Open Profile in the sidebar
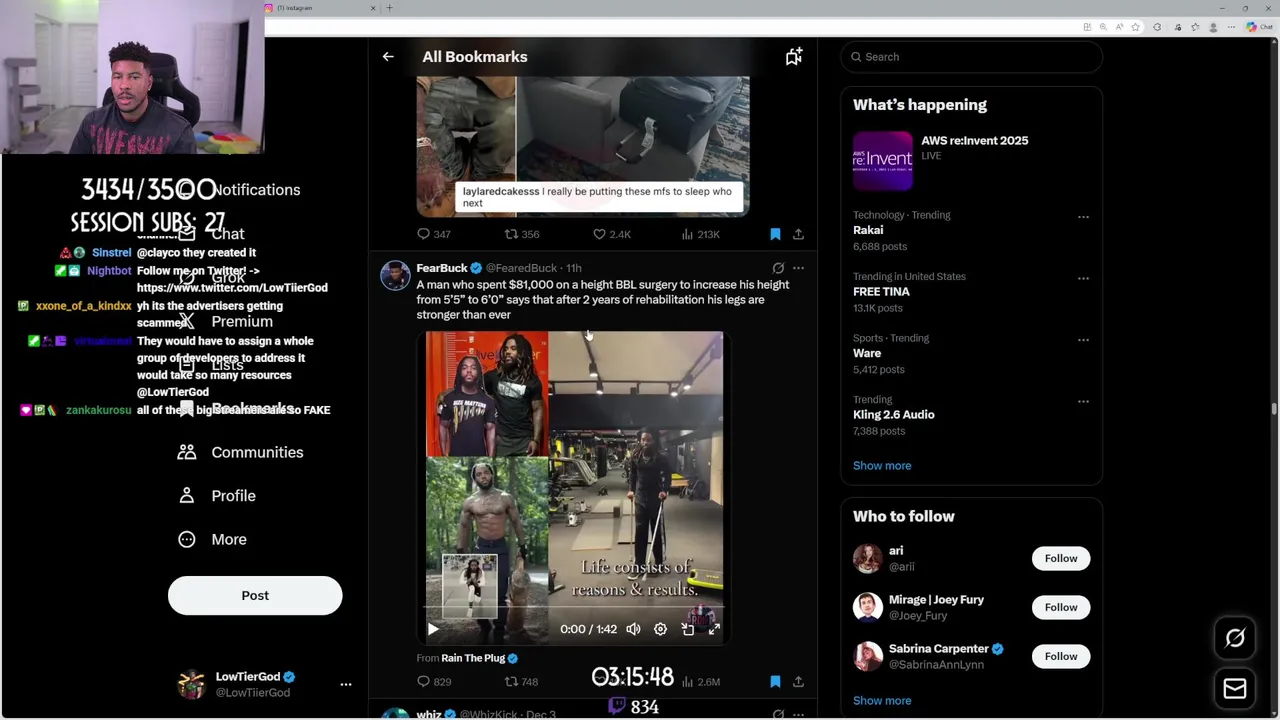This screenshot has height=720, width=1280. pos(216,496)
